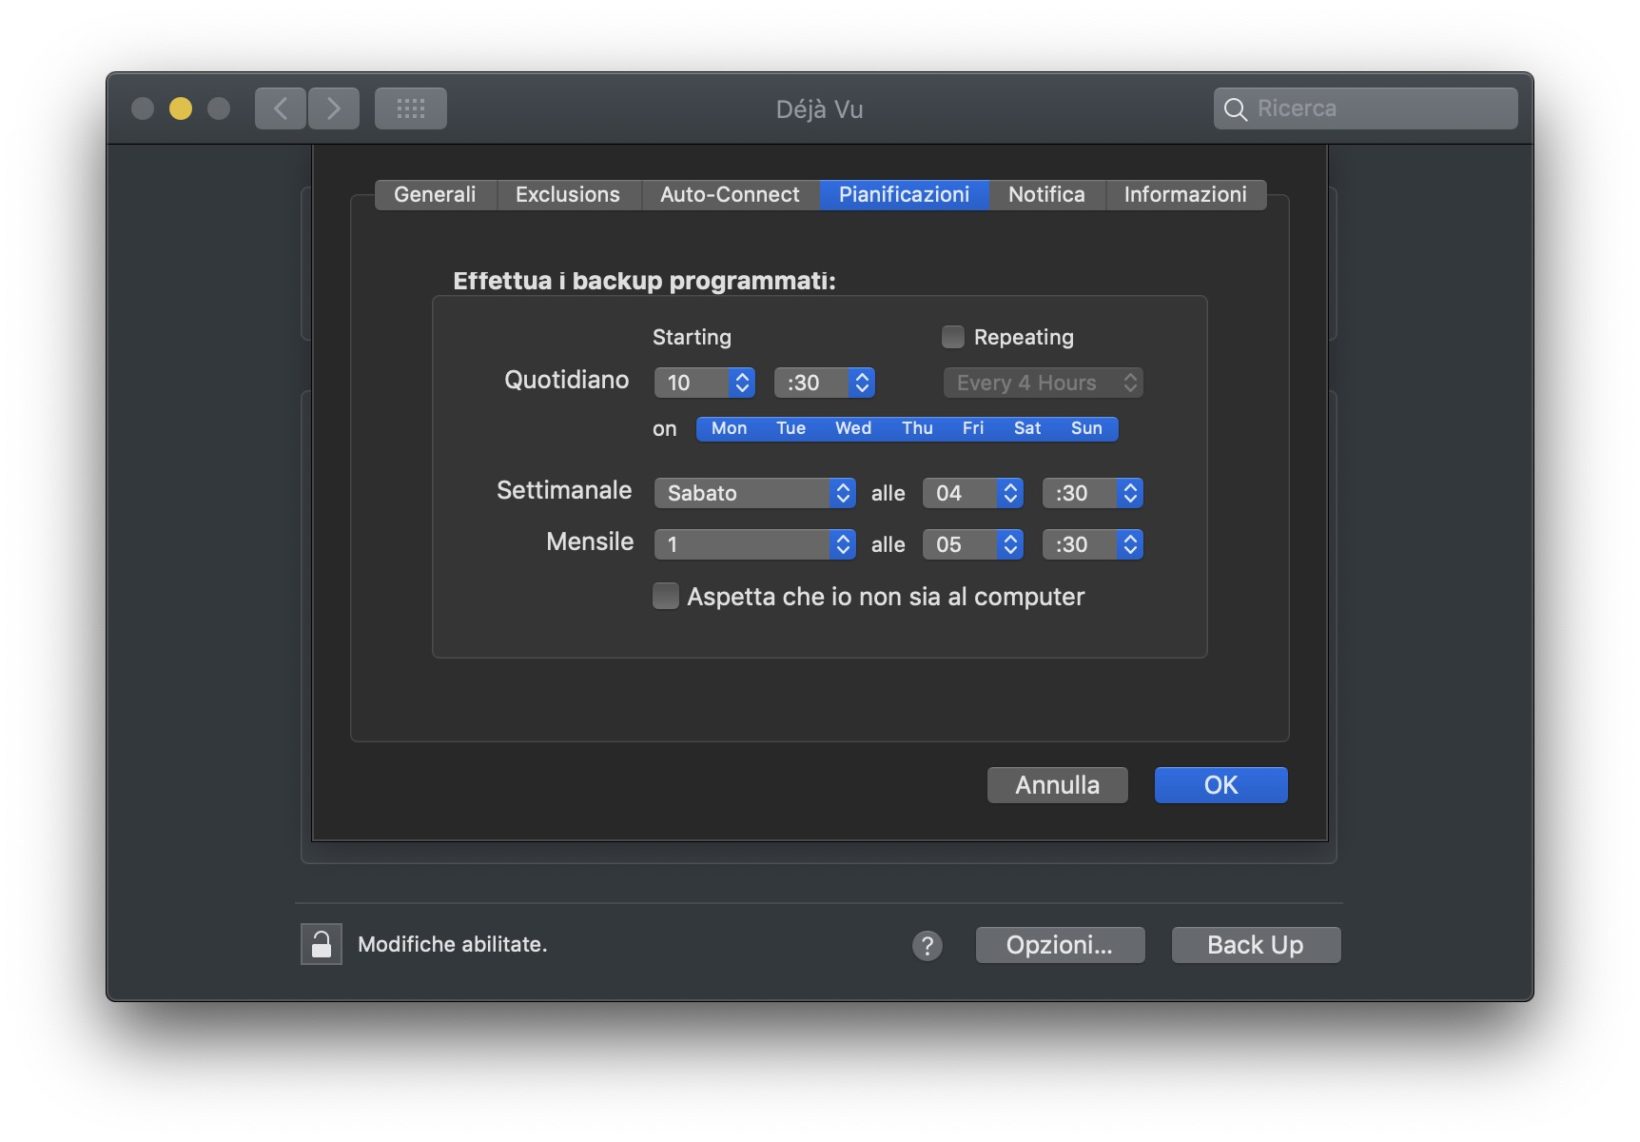Go back with the left chevron button

tap(280, 108)
